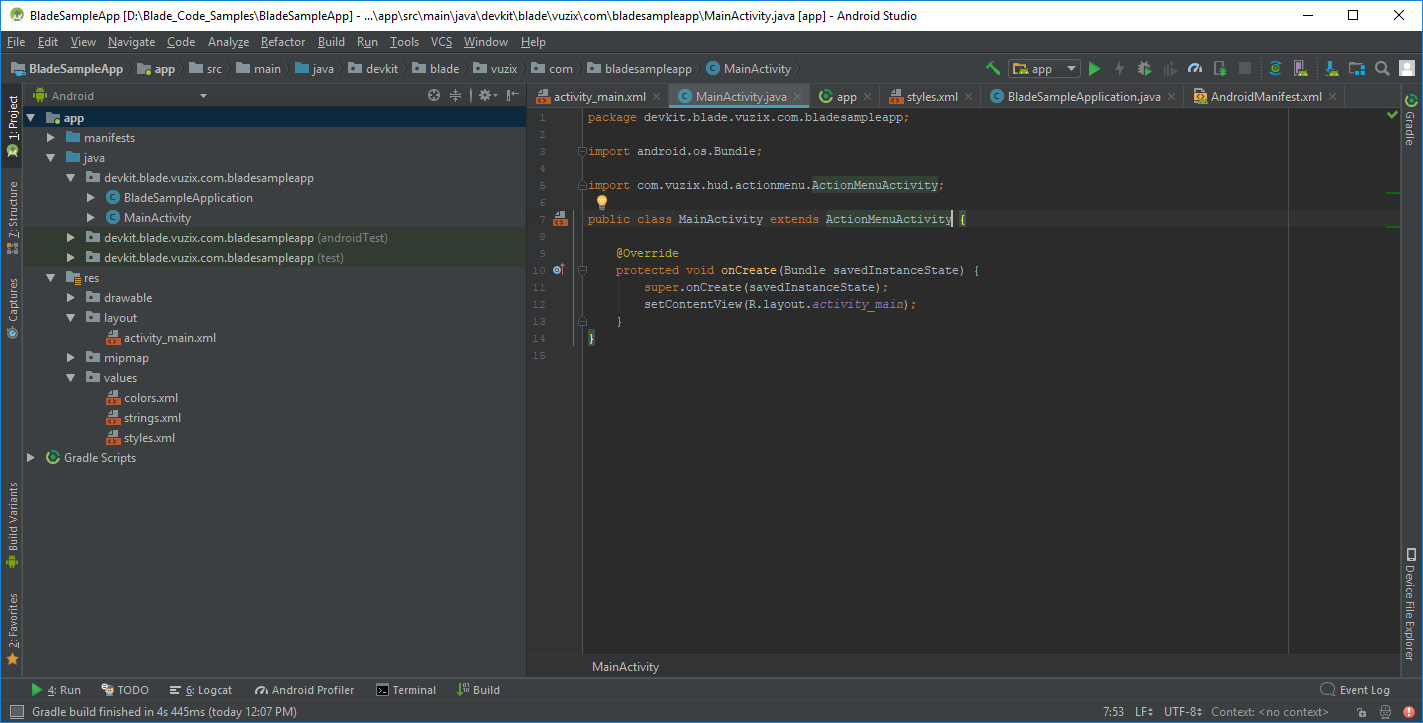The width and height of the screenshot is (1423, 723).
Task: Click the user account avatar icon
Action: 1407,69
